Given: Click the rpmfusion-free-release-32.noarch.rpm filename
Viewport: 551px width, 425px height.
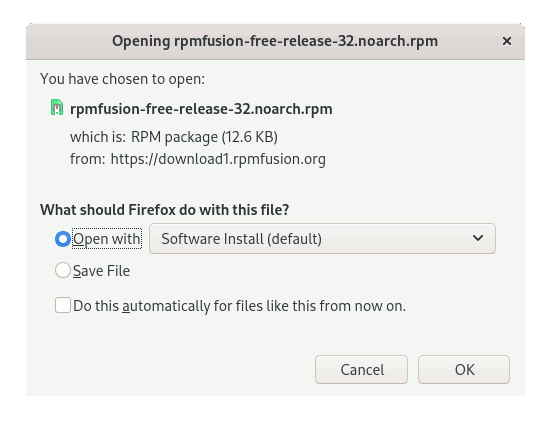Looking at the screenshot, I should (201, 109).
